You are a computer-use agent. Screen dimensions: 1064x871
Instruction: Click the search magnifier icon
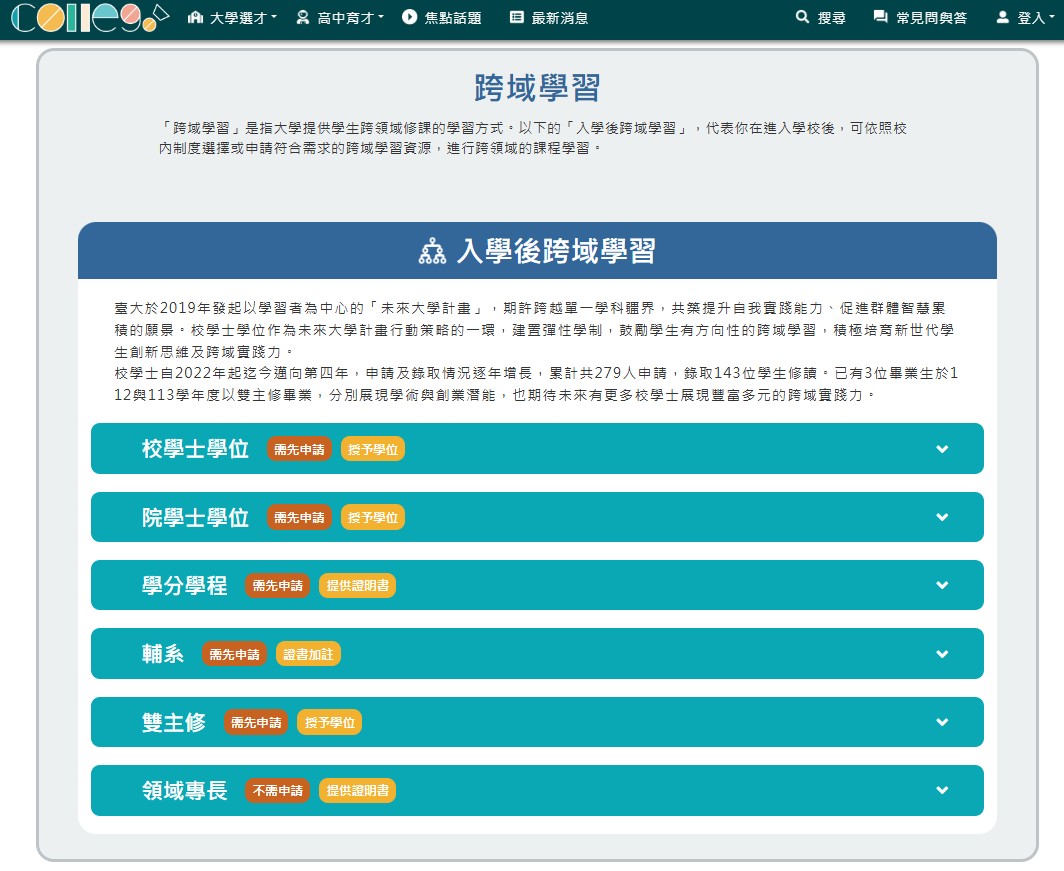pos(801,17)
